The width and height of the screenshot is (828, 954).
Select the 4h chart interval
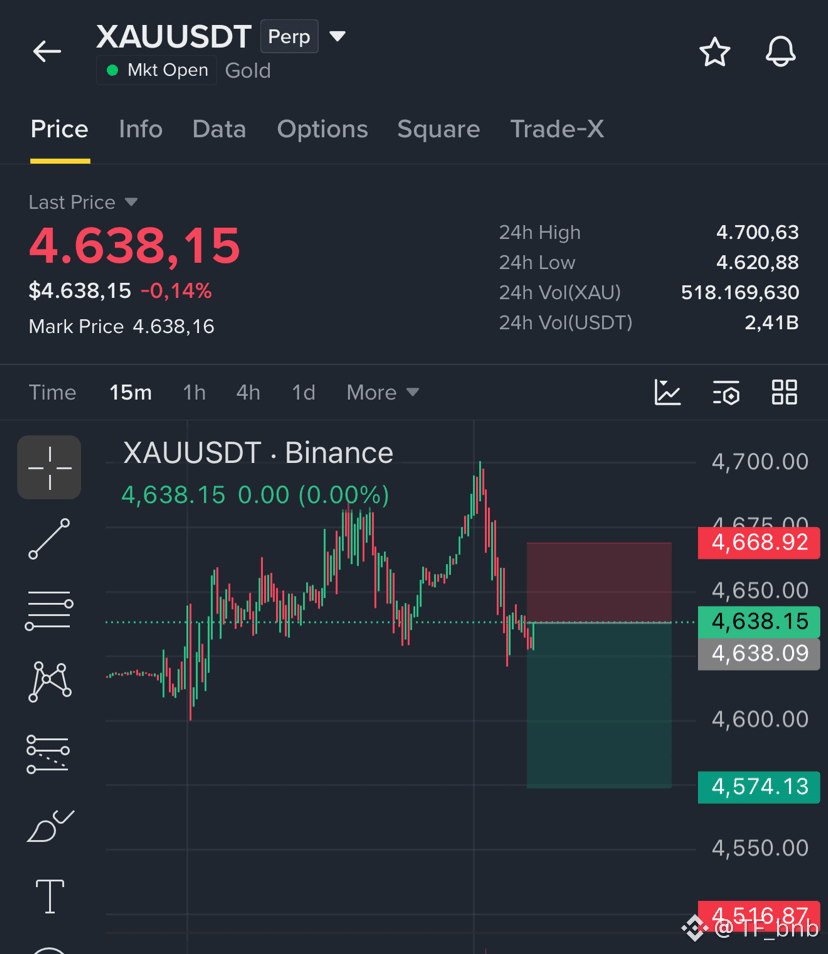[x=248, y=392]
